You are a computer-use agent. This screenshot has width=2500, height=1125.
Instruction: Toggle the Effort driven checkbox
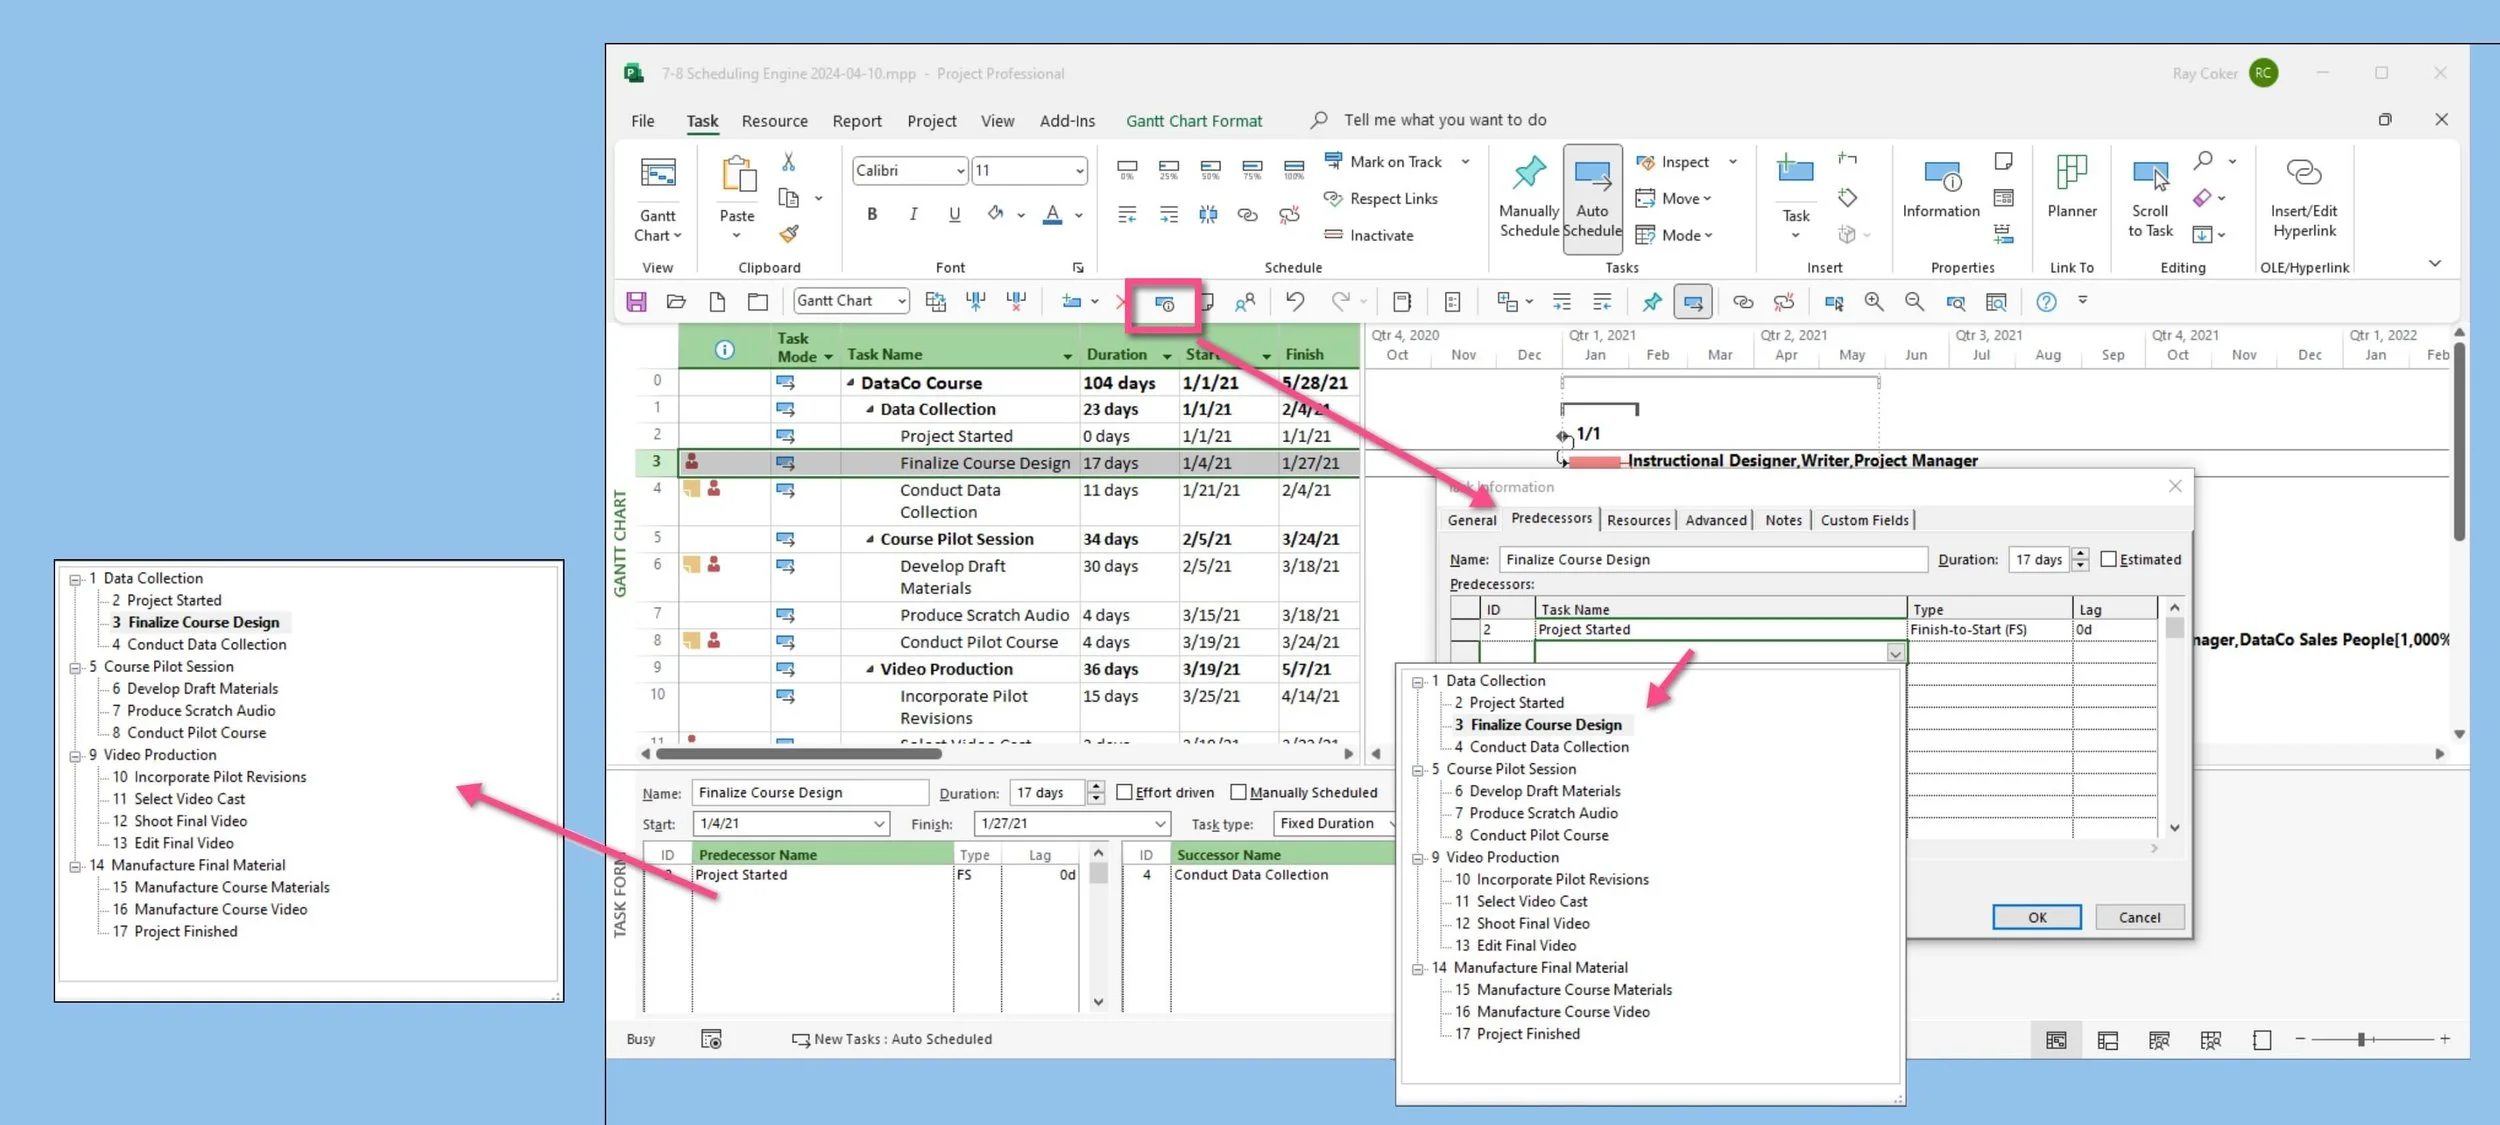(1124, 792)
